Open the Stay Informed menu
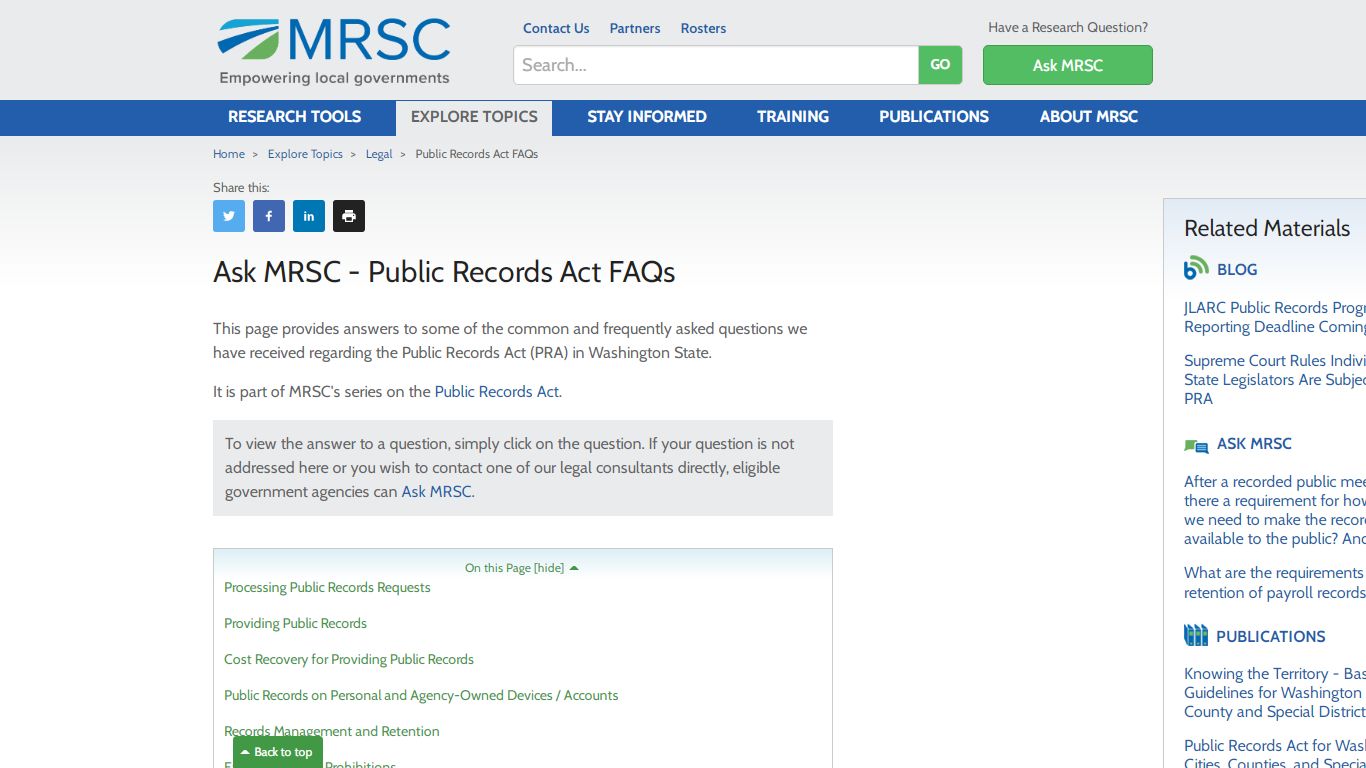 pos(647,117)
